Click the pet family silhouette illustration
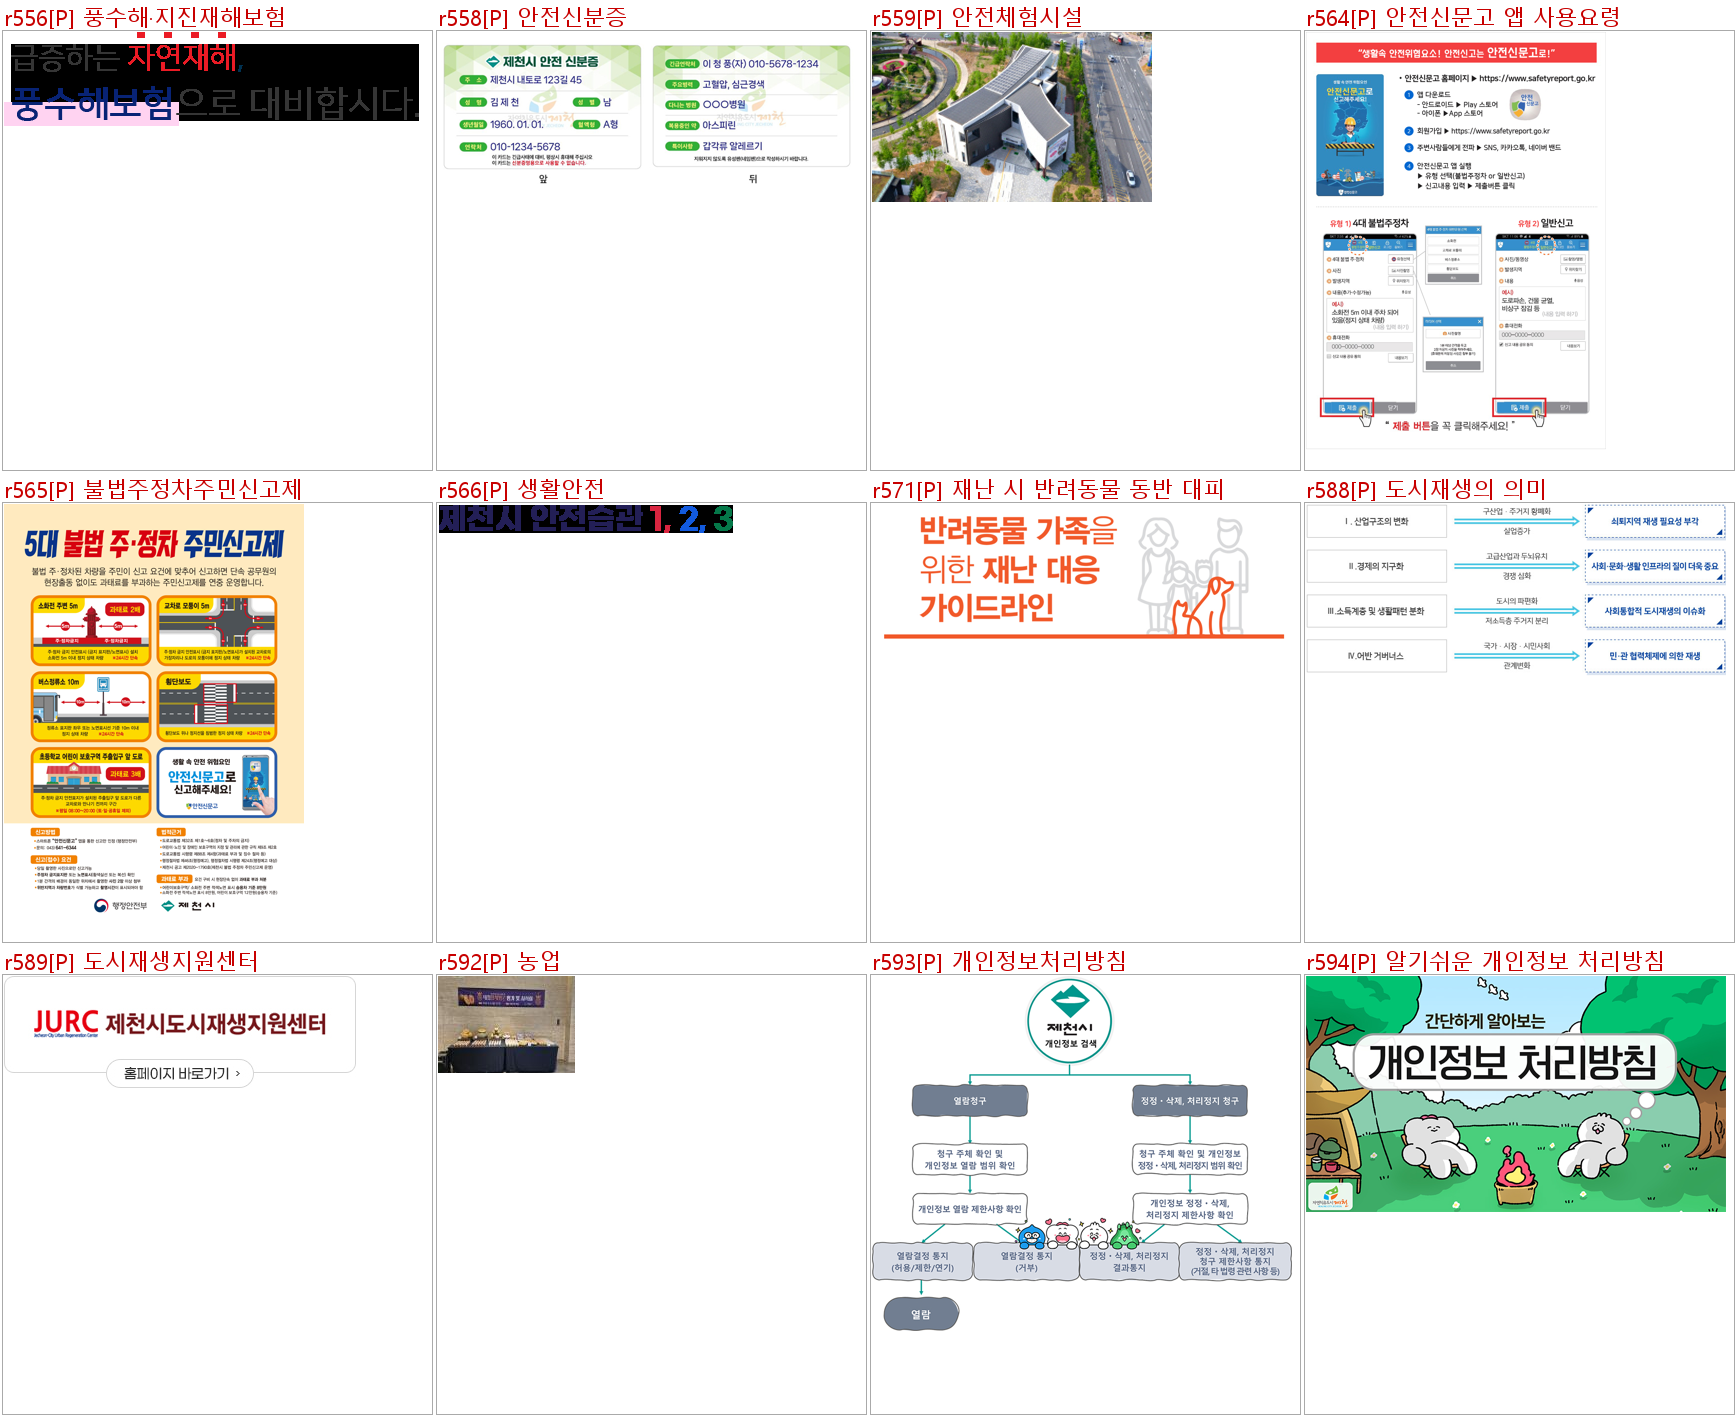The image size is (1736, 1416). tap(1195, 576)
